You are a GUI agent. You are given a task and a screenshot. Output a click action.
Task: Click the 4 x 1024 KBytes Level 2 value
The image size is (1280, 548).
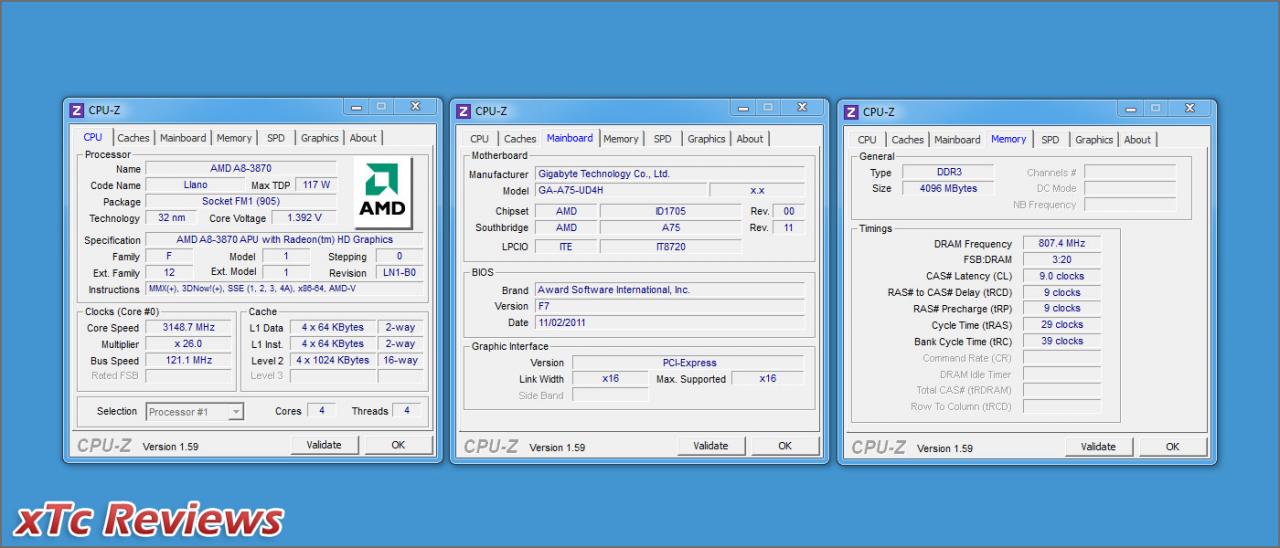[x=333, y=360]
